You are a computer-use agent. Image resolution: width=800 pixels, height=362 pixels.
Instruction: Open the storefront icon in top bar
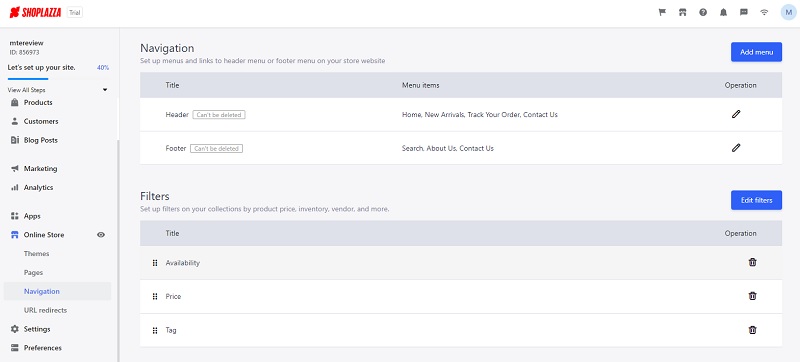pos(683,13)
